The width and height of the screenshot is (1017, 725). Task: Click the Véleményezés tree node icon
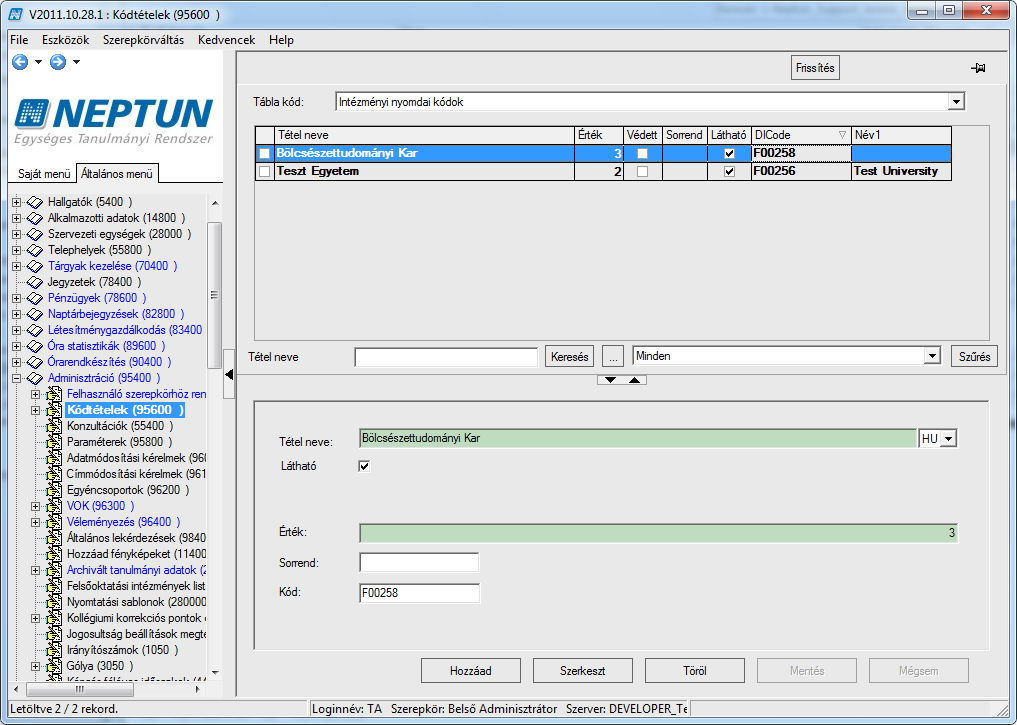[54, 522]
